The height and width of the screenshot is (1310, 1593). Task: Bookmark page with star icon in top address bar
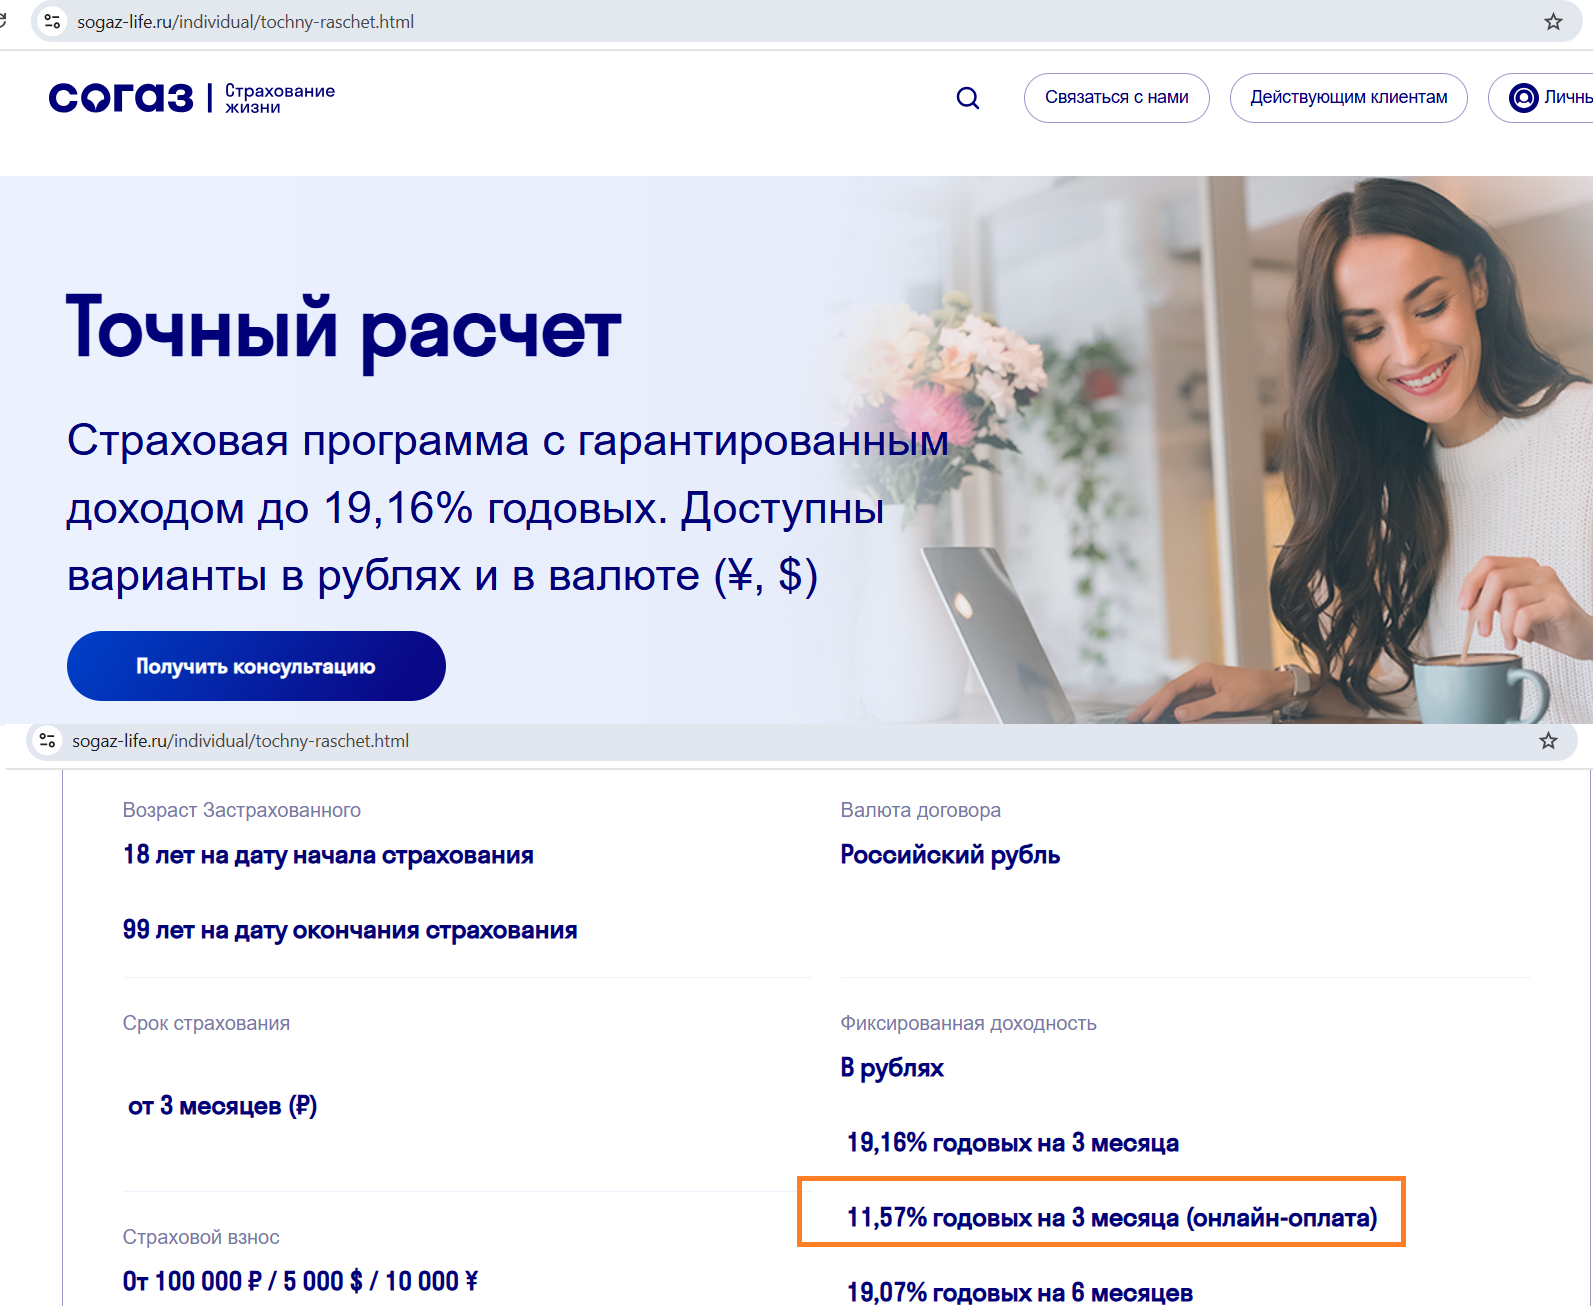1553,22
